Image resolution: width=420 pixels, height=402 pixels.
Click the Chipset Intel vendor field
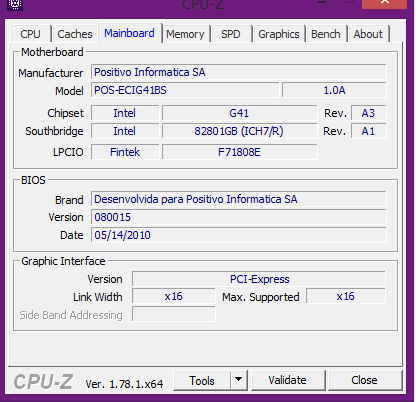(125, 113)
